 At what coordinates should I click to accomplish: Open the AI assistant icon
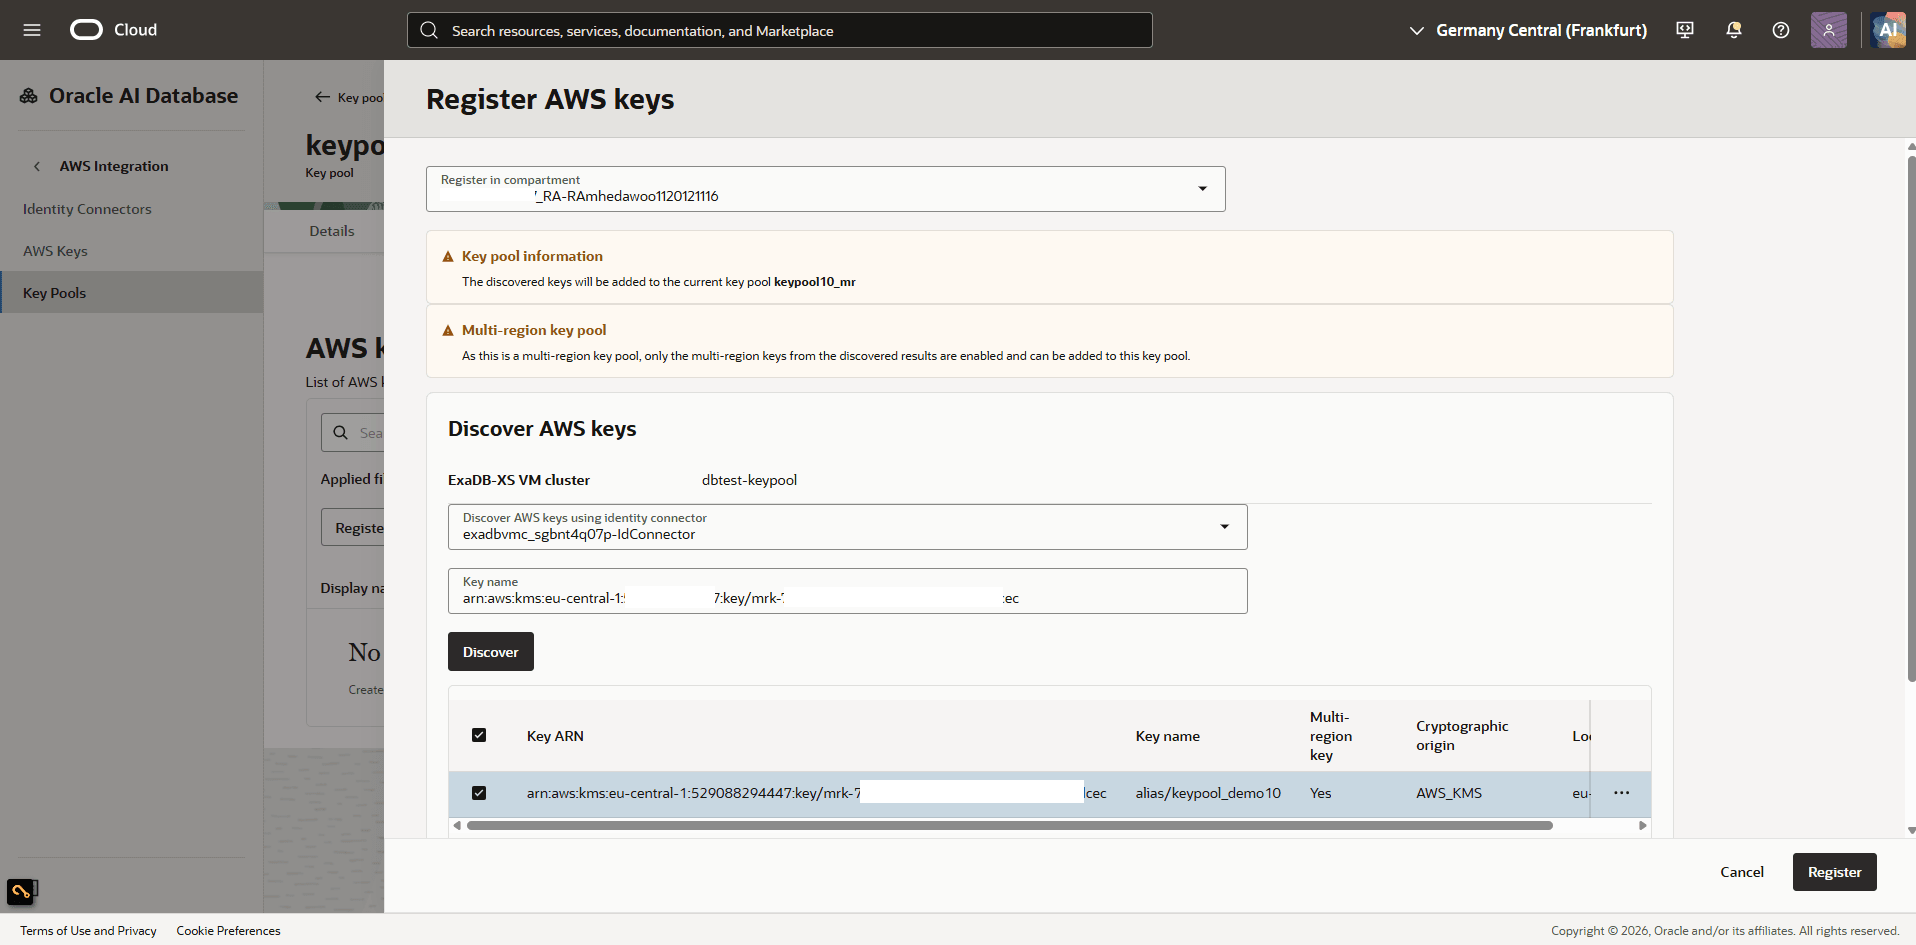pyautogui.click(x=1888, y=30)
